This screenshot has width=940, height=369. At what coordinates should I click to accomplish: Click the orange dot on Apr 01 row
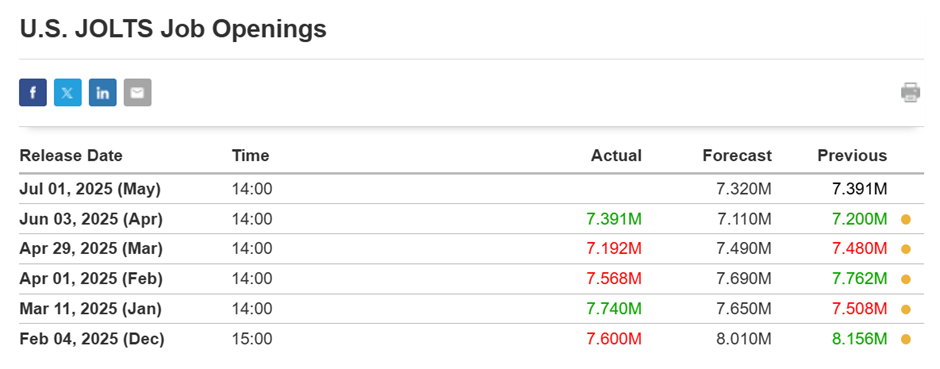click(x=906, y=280)
